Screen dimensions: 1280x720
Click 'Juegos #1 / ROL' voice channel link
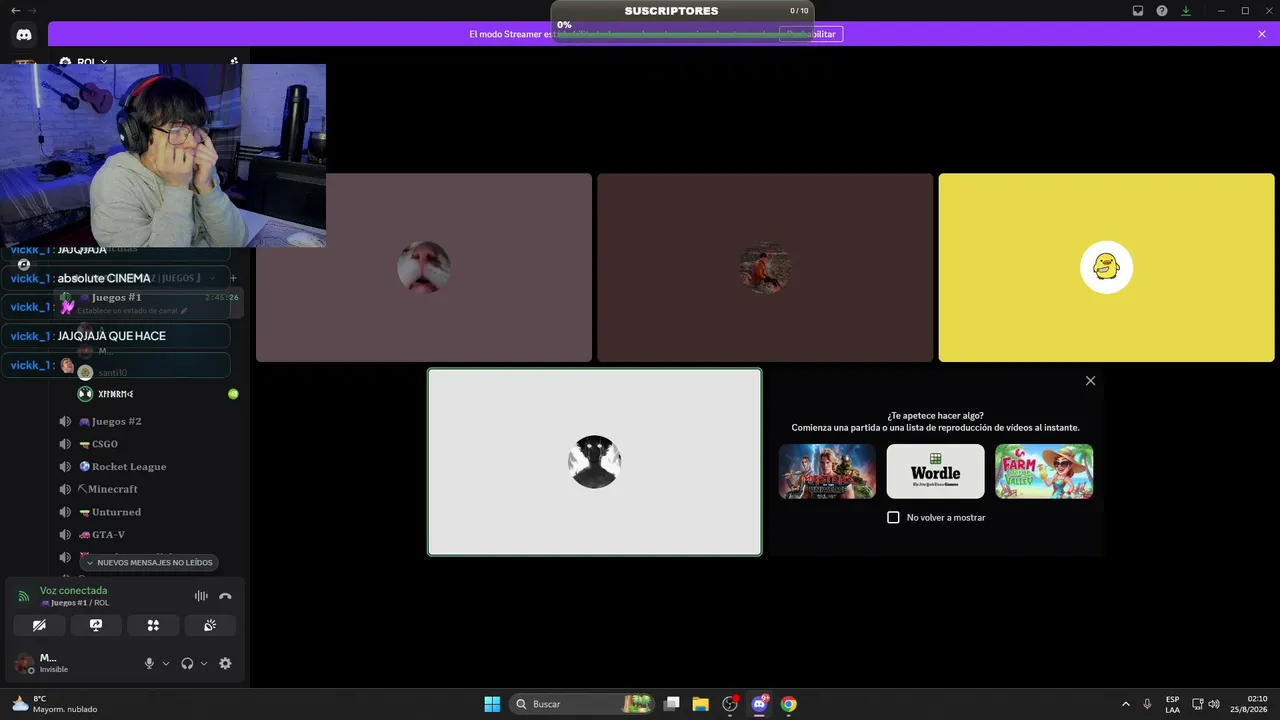coord(74,603)
